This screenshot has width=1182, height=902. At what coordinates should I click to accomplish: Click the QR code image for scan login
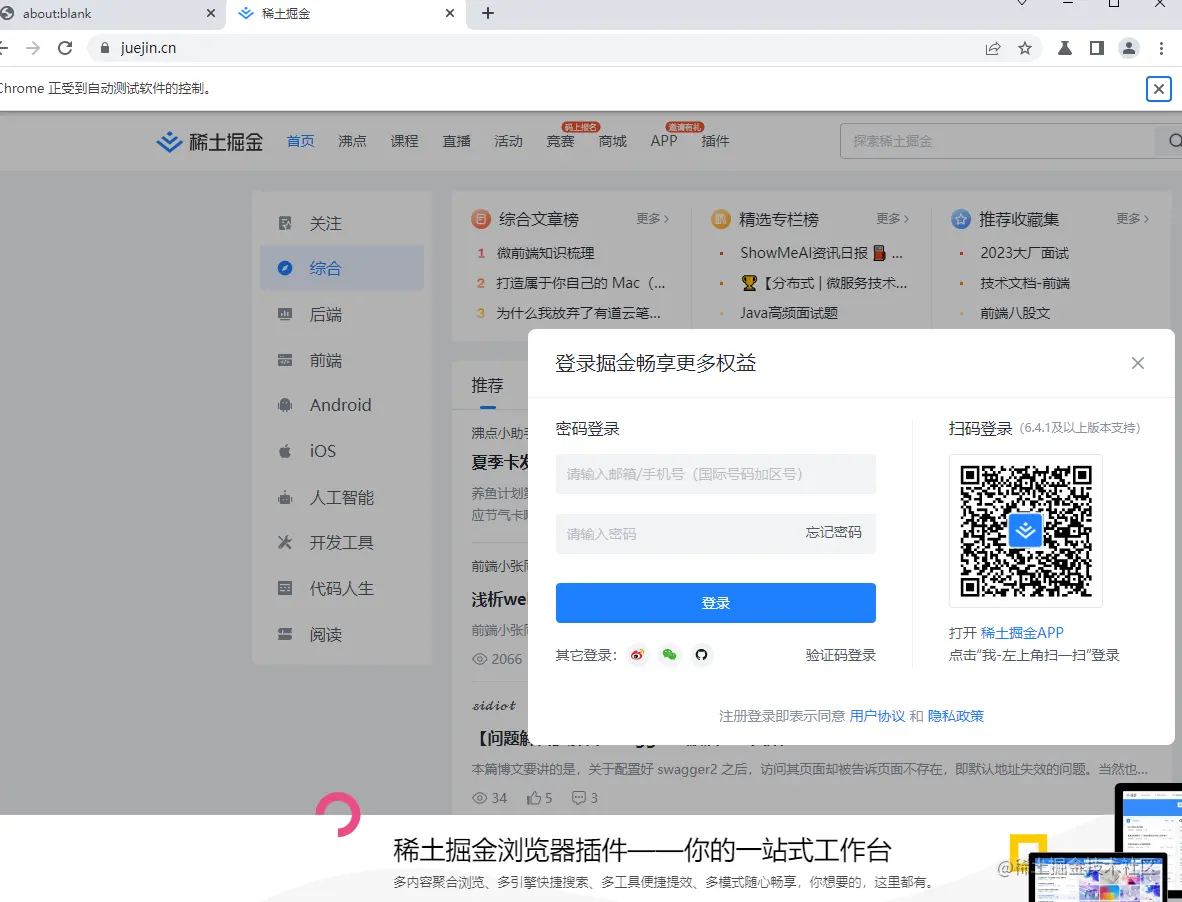coord(1025,530)
